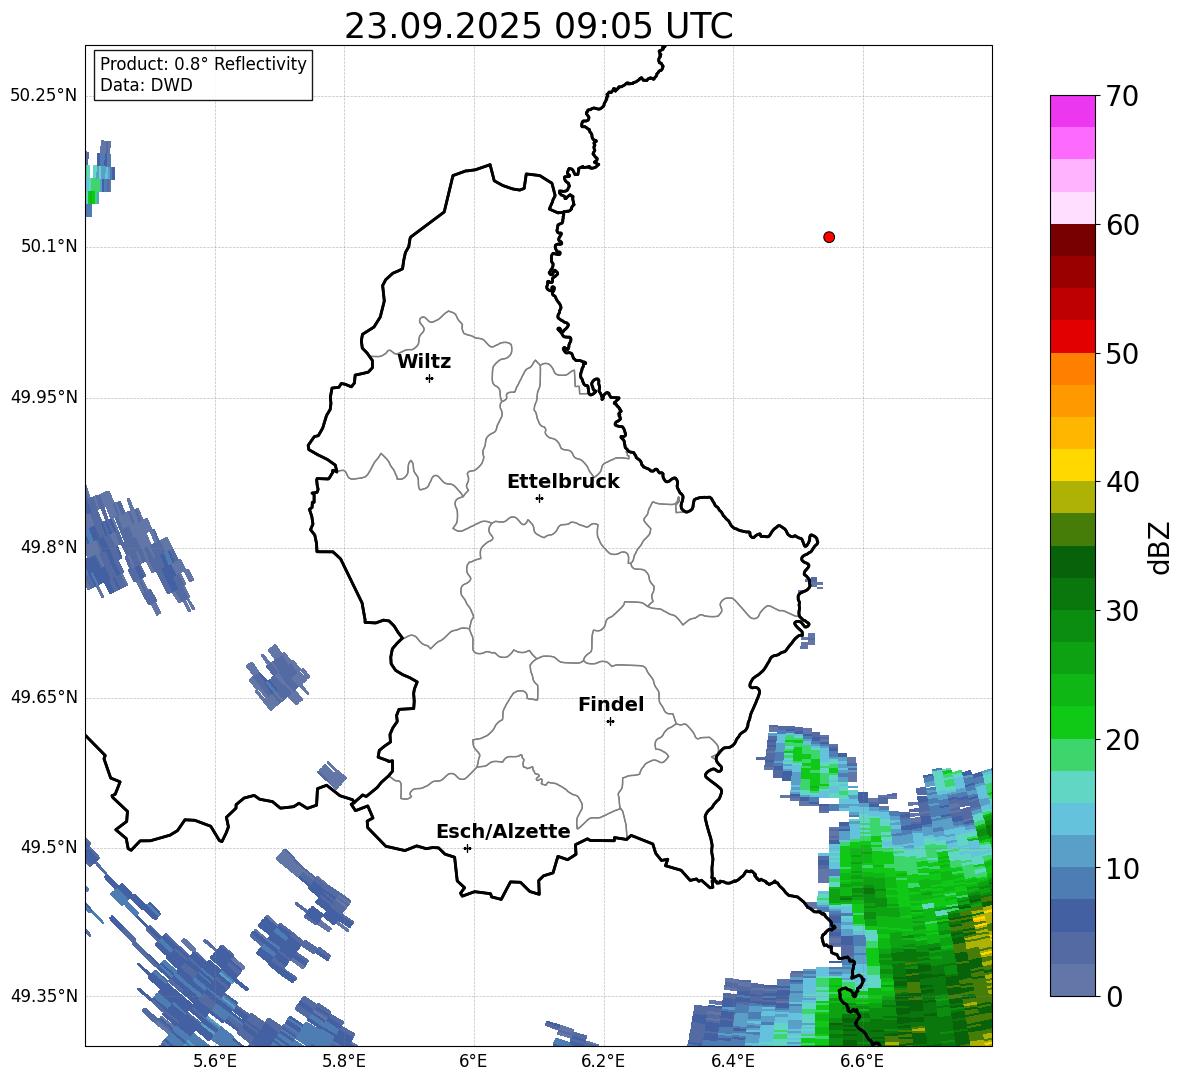This screenshot has height=1081, width=1184.
Task: Click the 40 value on colorbar
Action: (x=1122, y=482)
